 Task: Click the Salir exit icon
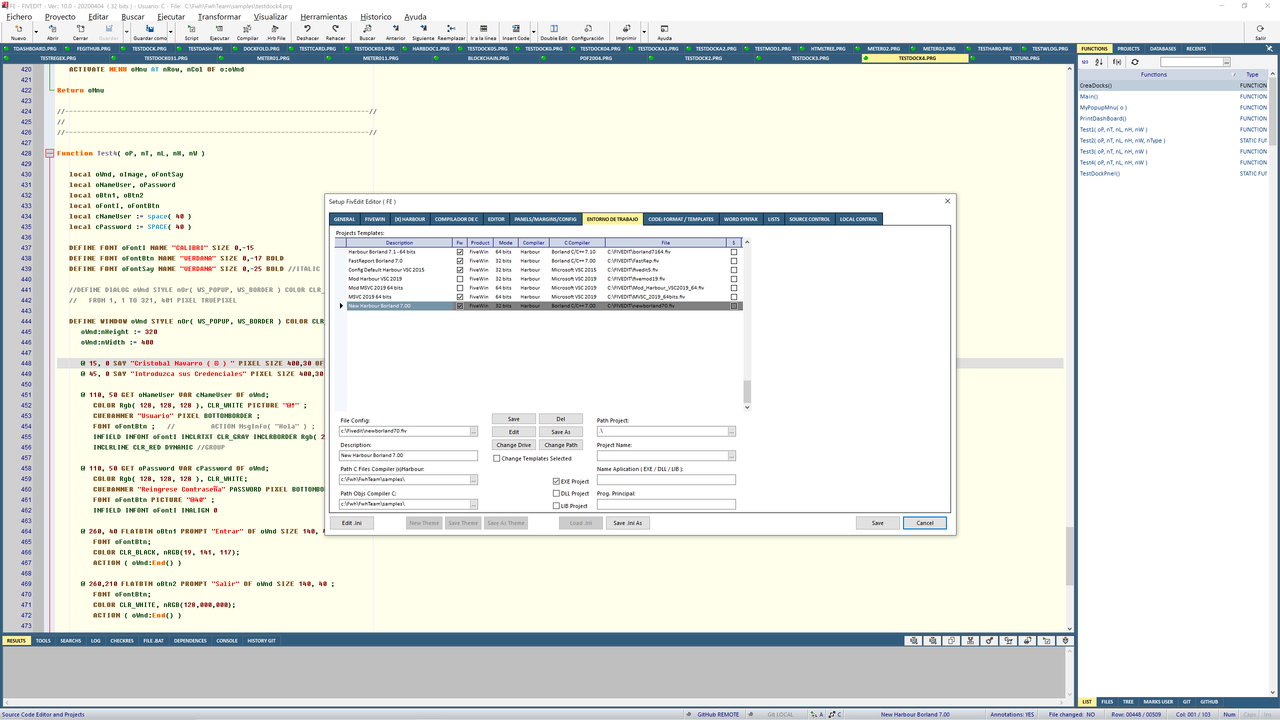pyautogui.click(x=1261, y=31)
